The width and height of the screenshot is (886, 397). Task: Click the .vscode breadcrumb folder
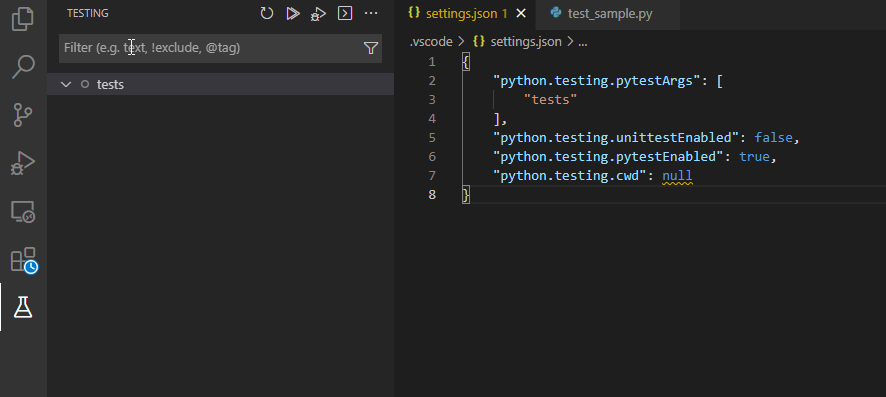(x=431, y=42)
